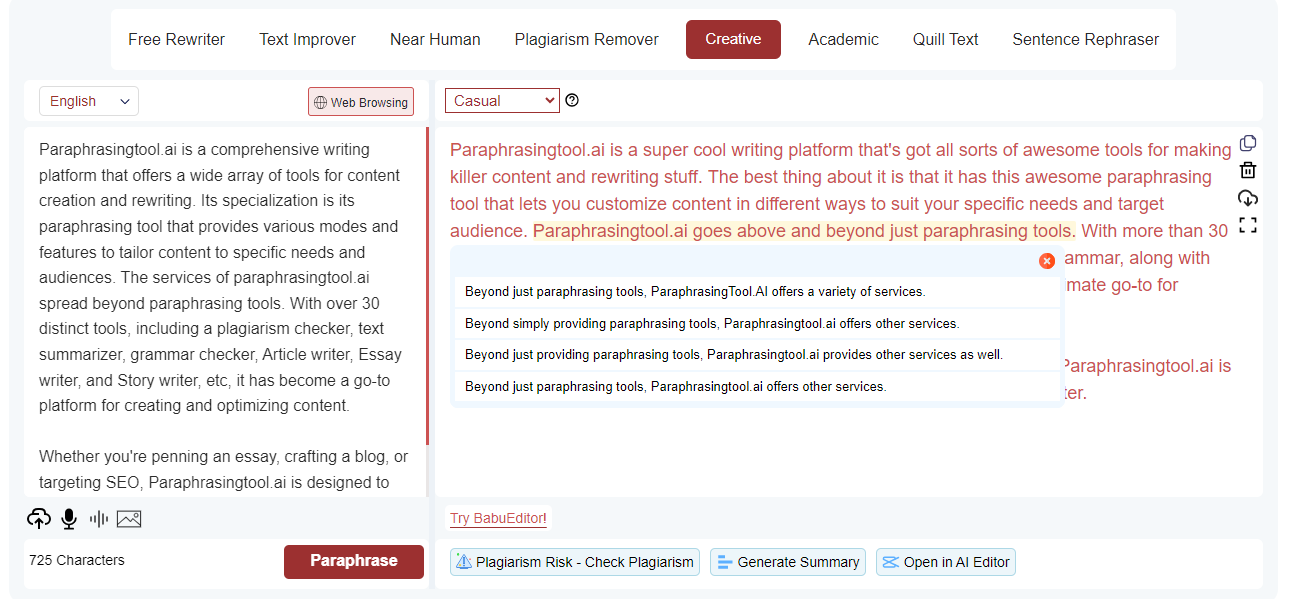Viewport: 1303px width, 599px height.
Task: Pick suggestion ending "provides other services as well"
Action: tap(757, 355)
